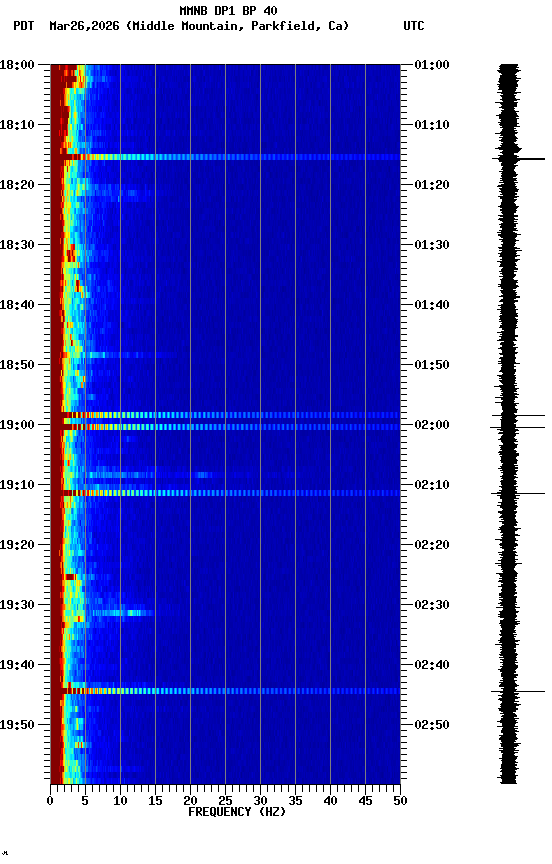Click the title text "MMNB DP1 BP 40"
552x864 pixels.
(x=228, y=10)
